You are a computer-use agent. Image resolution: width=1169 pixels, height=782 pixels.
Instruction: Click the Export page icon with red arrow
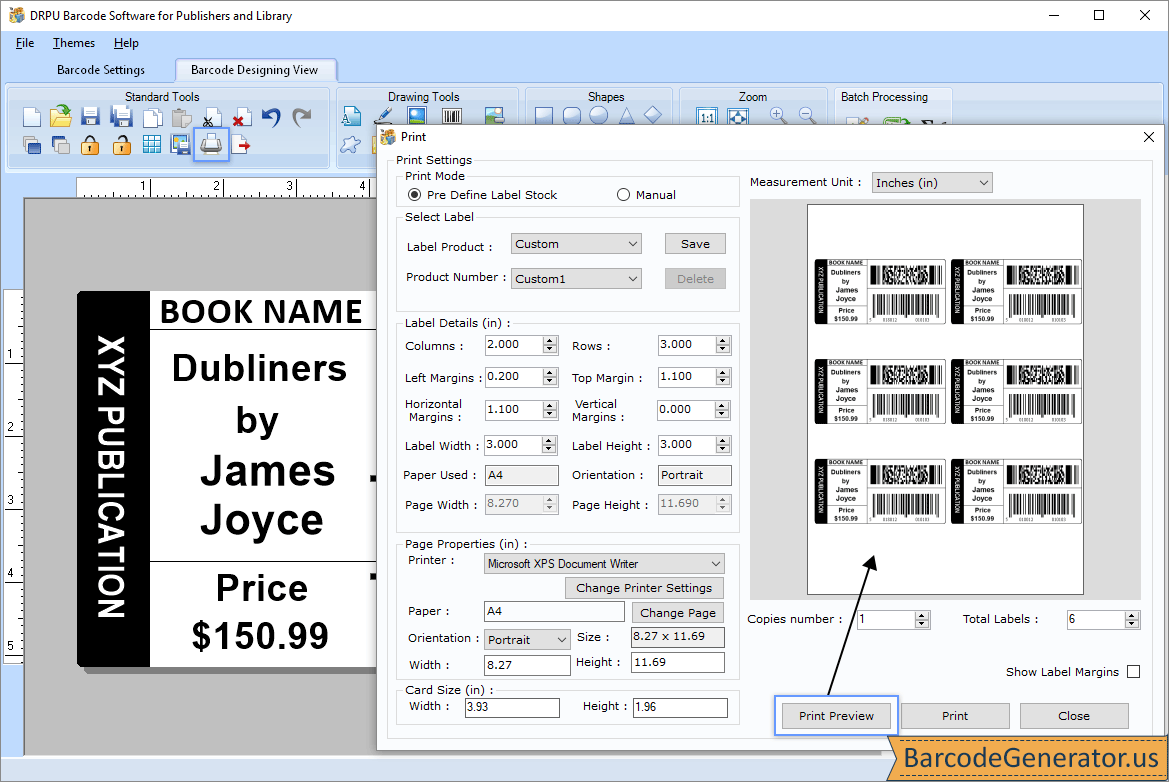[x=241, y=145]
